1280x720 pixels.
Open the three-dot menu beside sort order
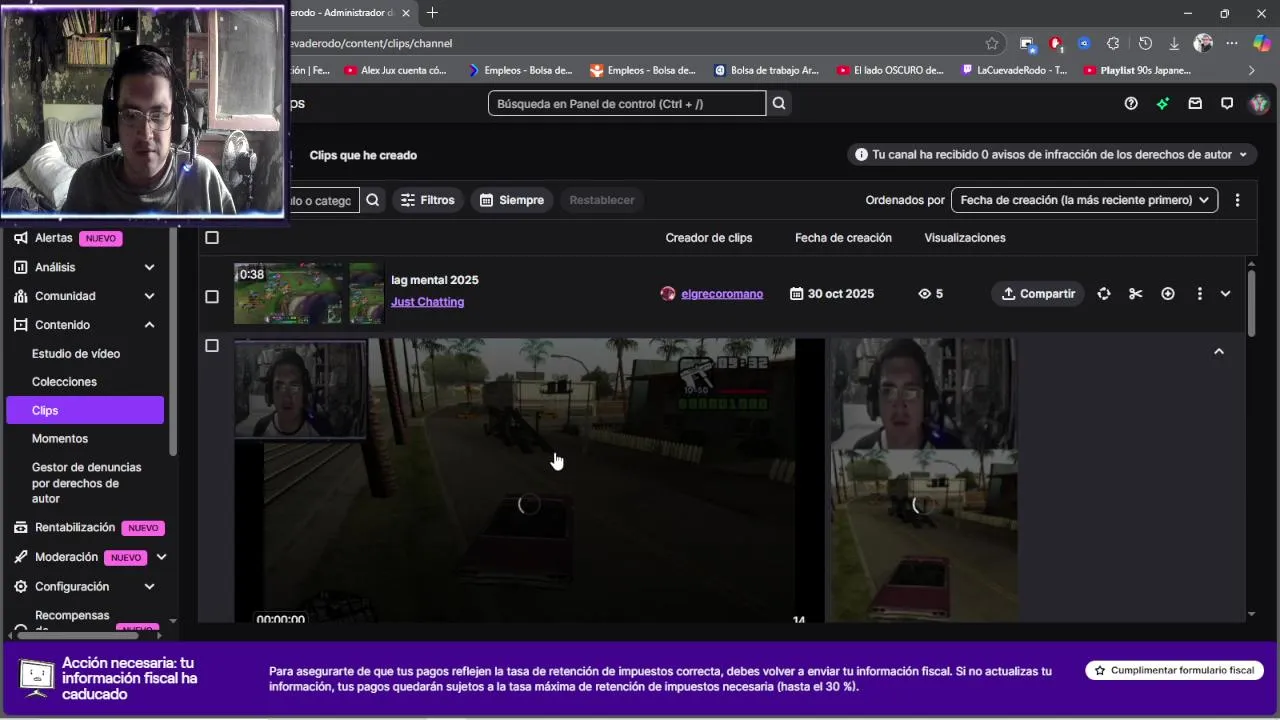[1237, 200]
